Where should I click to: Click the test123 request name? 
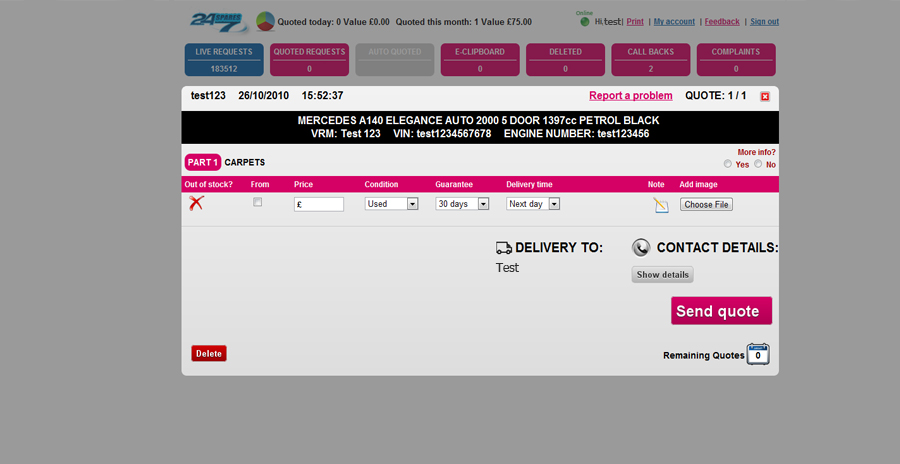click(x=208, y=96)
